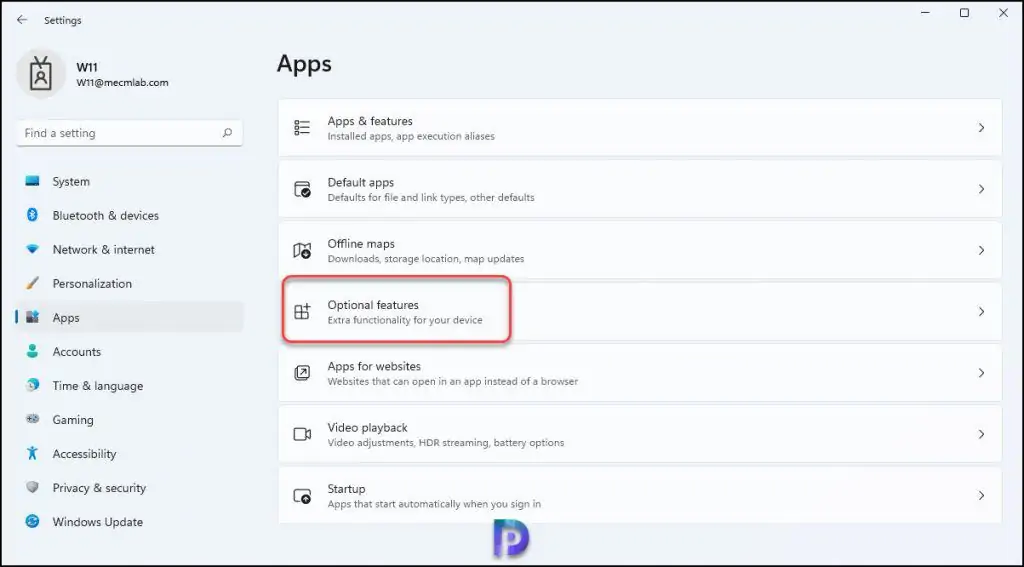Expand Startup chevron

pyautogui.click(x=982, y=496)
